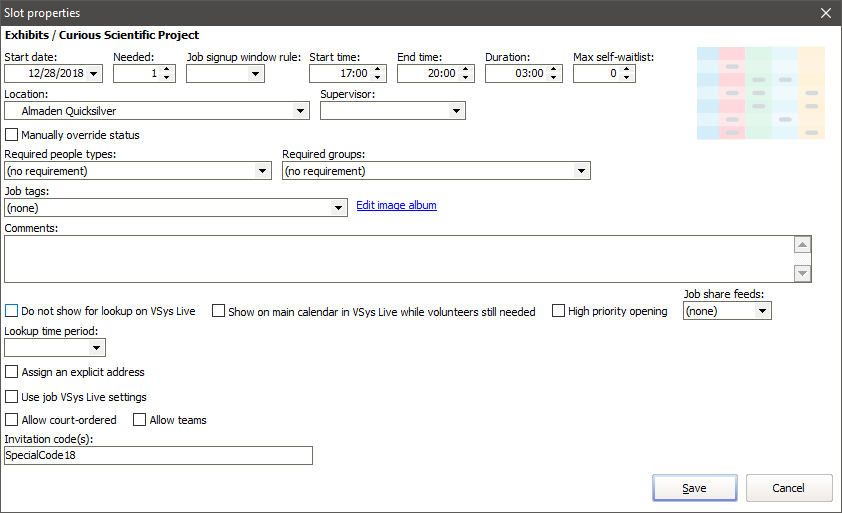Enable Allow court-ordered option
Screen dimensions: 842x513
click(x=12, y=420)
